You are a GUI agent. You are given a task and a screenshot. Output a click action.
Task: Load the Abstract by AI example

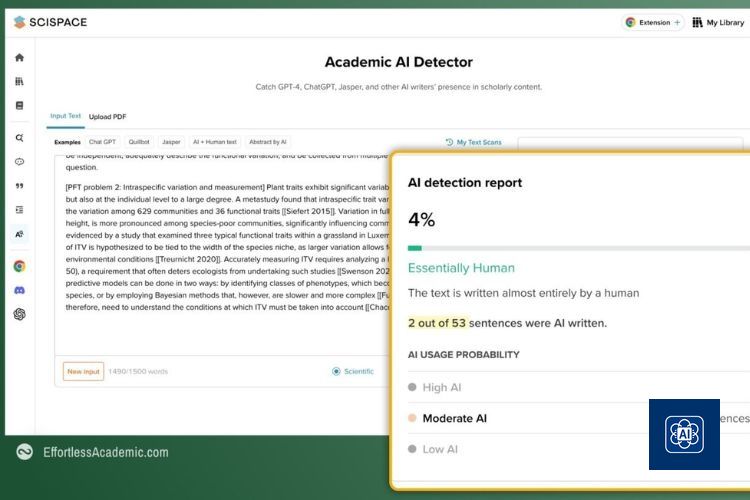268,142
